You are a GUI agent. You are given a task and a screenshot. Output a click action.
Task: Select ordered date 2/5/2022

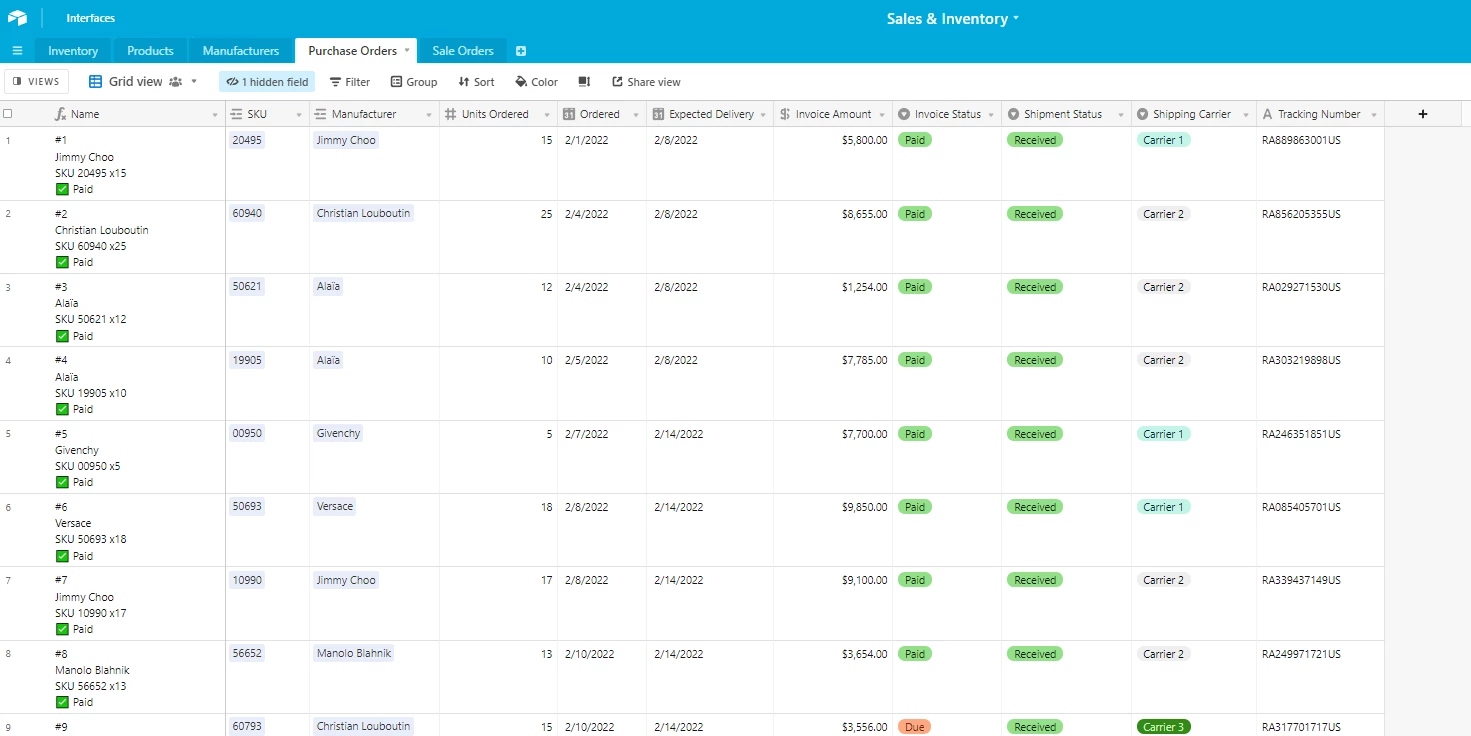(586, 360)
